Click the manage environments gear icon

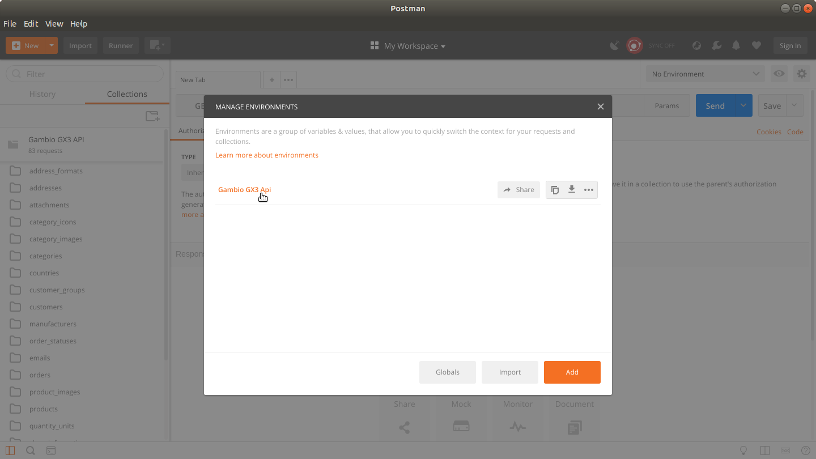coord(801,74)
